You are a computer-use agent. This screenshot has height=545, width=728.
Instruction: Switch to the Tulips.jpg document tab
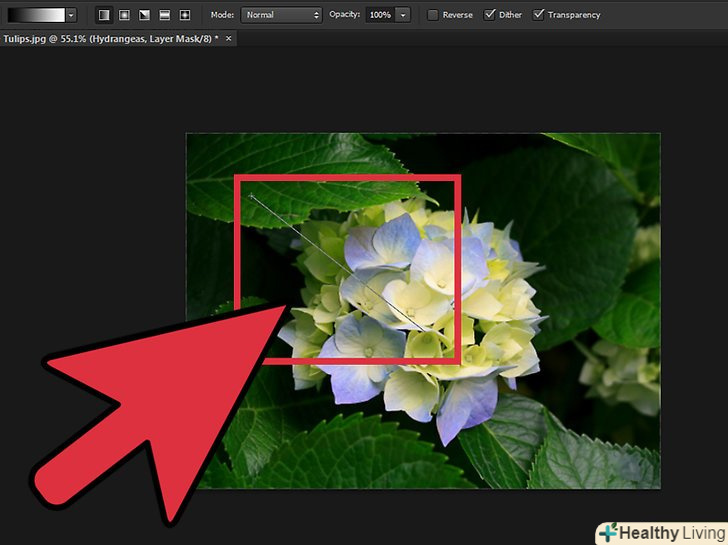point(110,38)
